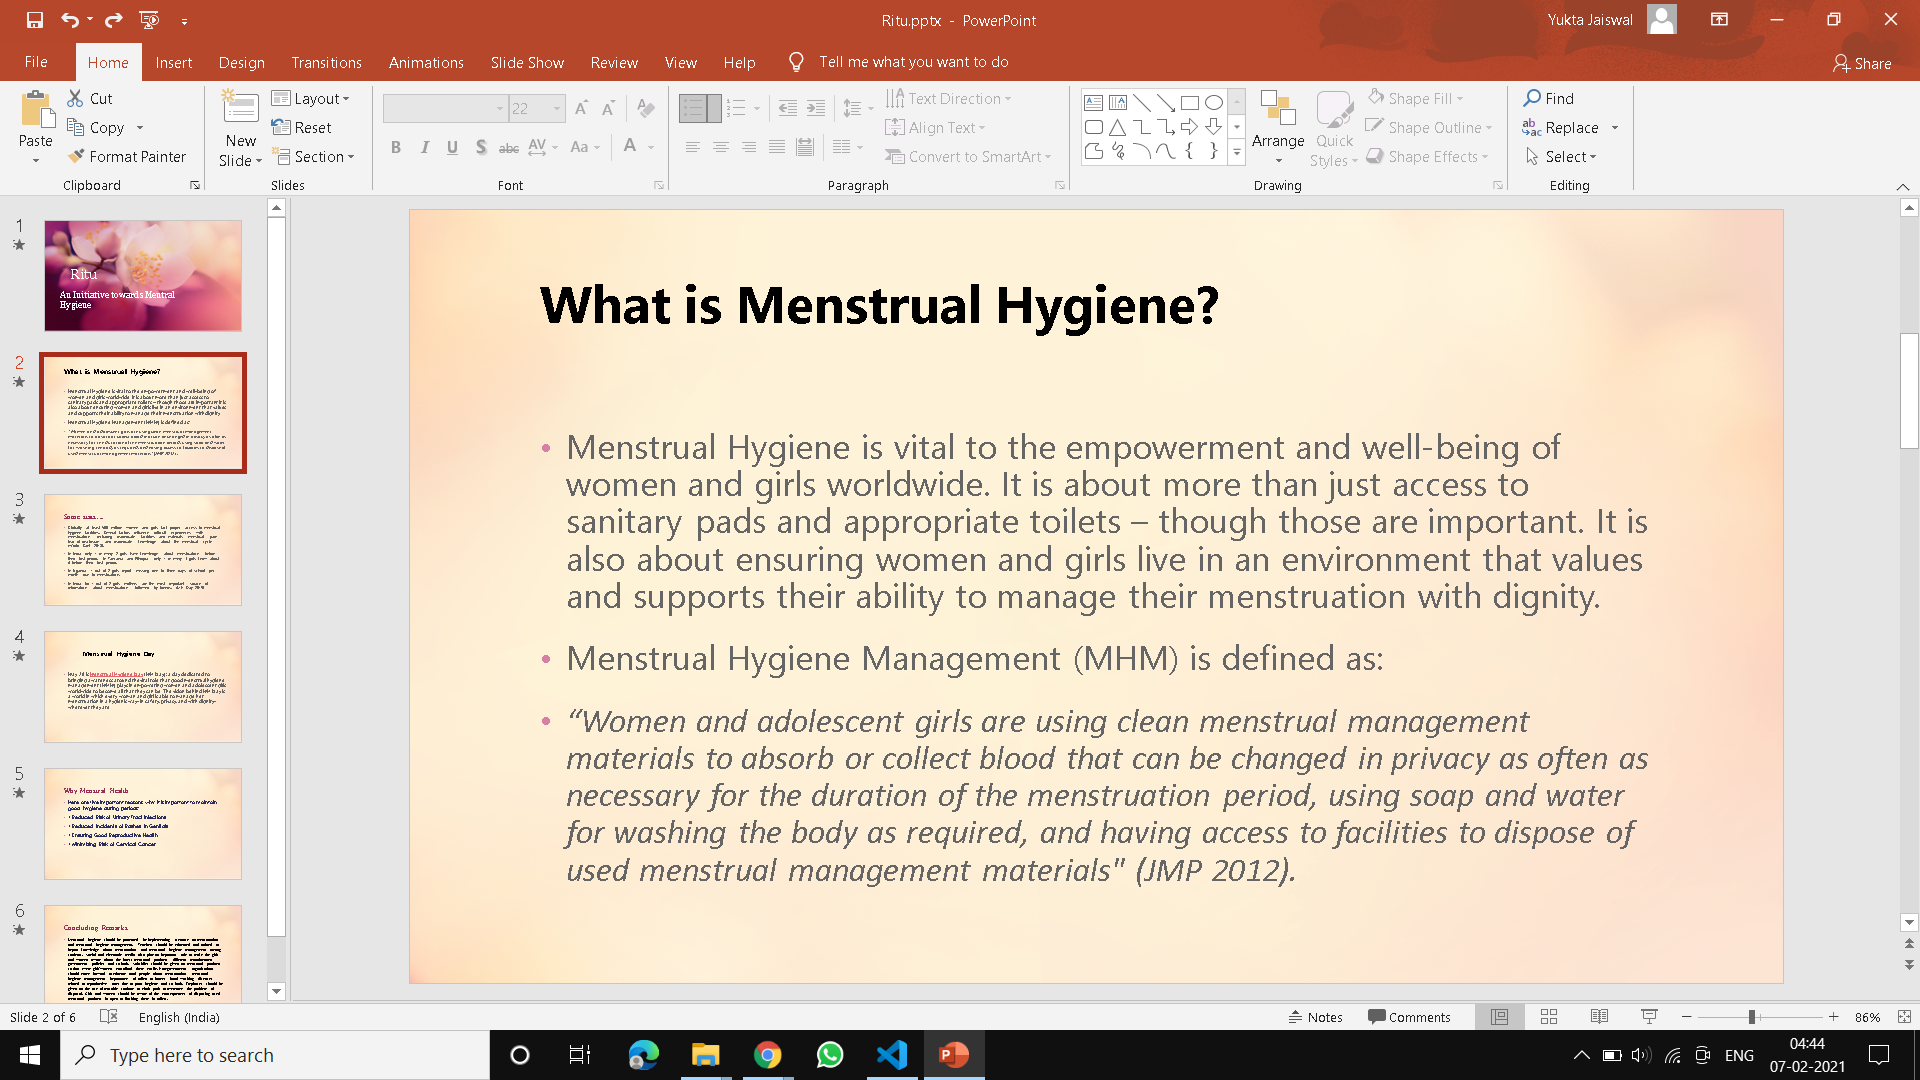Image resolution: width=1920 pixels, height=1080 pixels.
Task: Switch to Reading View icon
Action: pyautogui.click(x=1599, y=1017)
